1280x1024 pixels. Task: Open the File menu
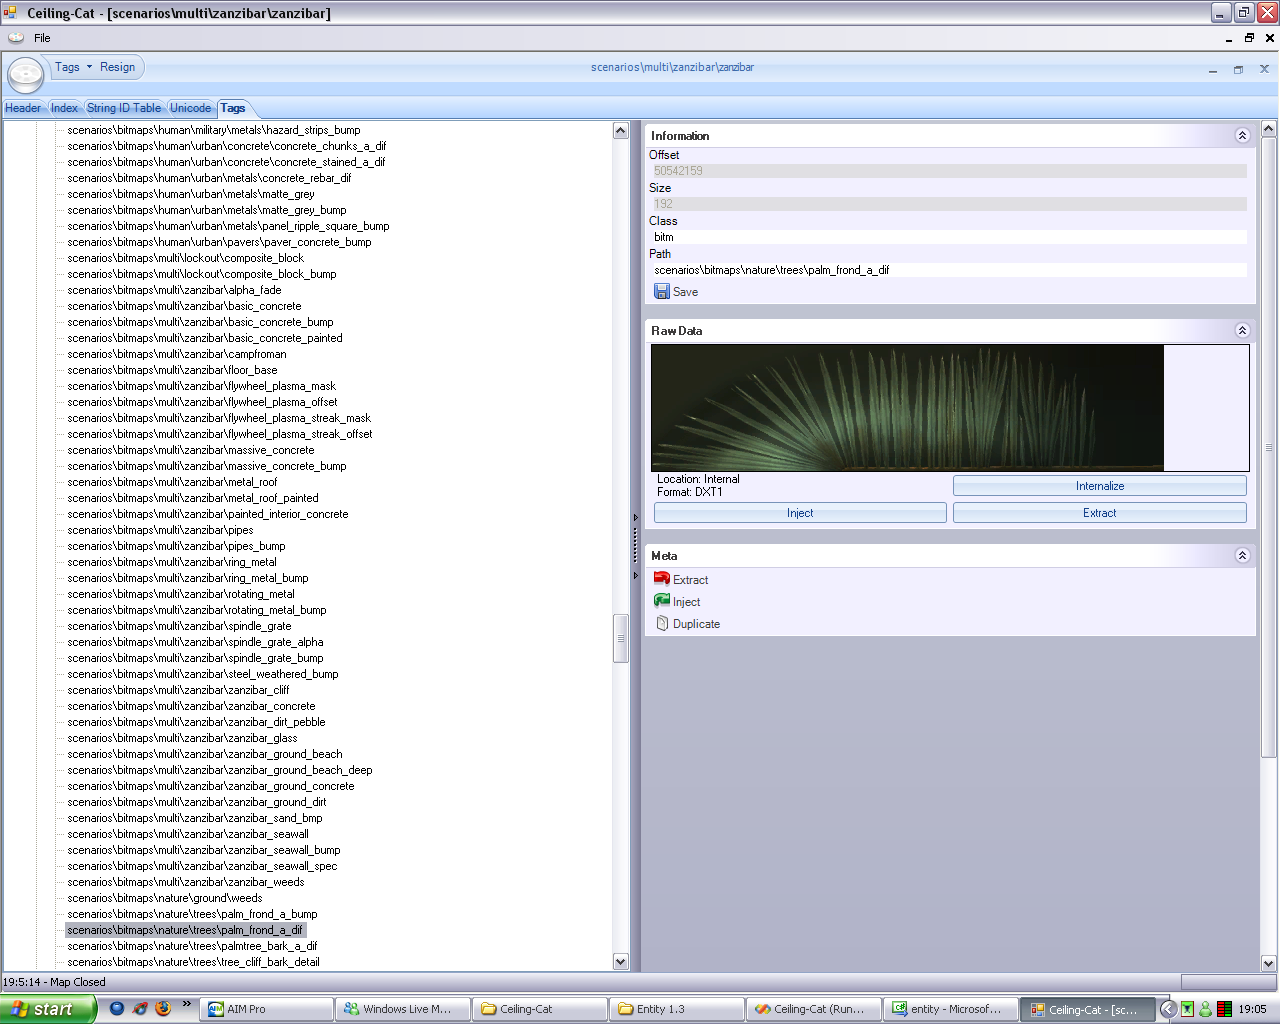coord(42,38)
